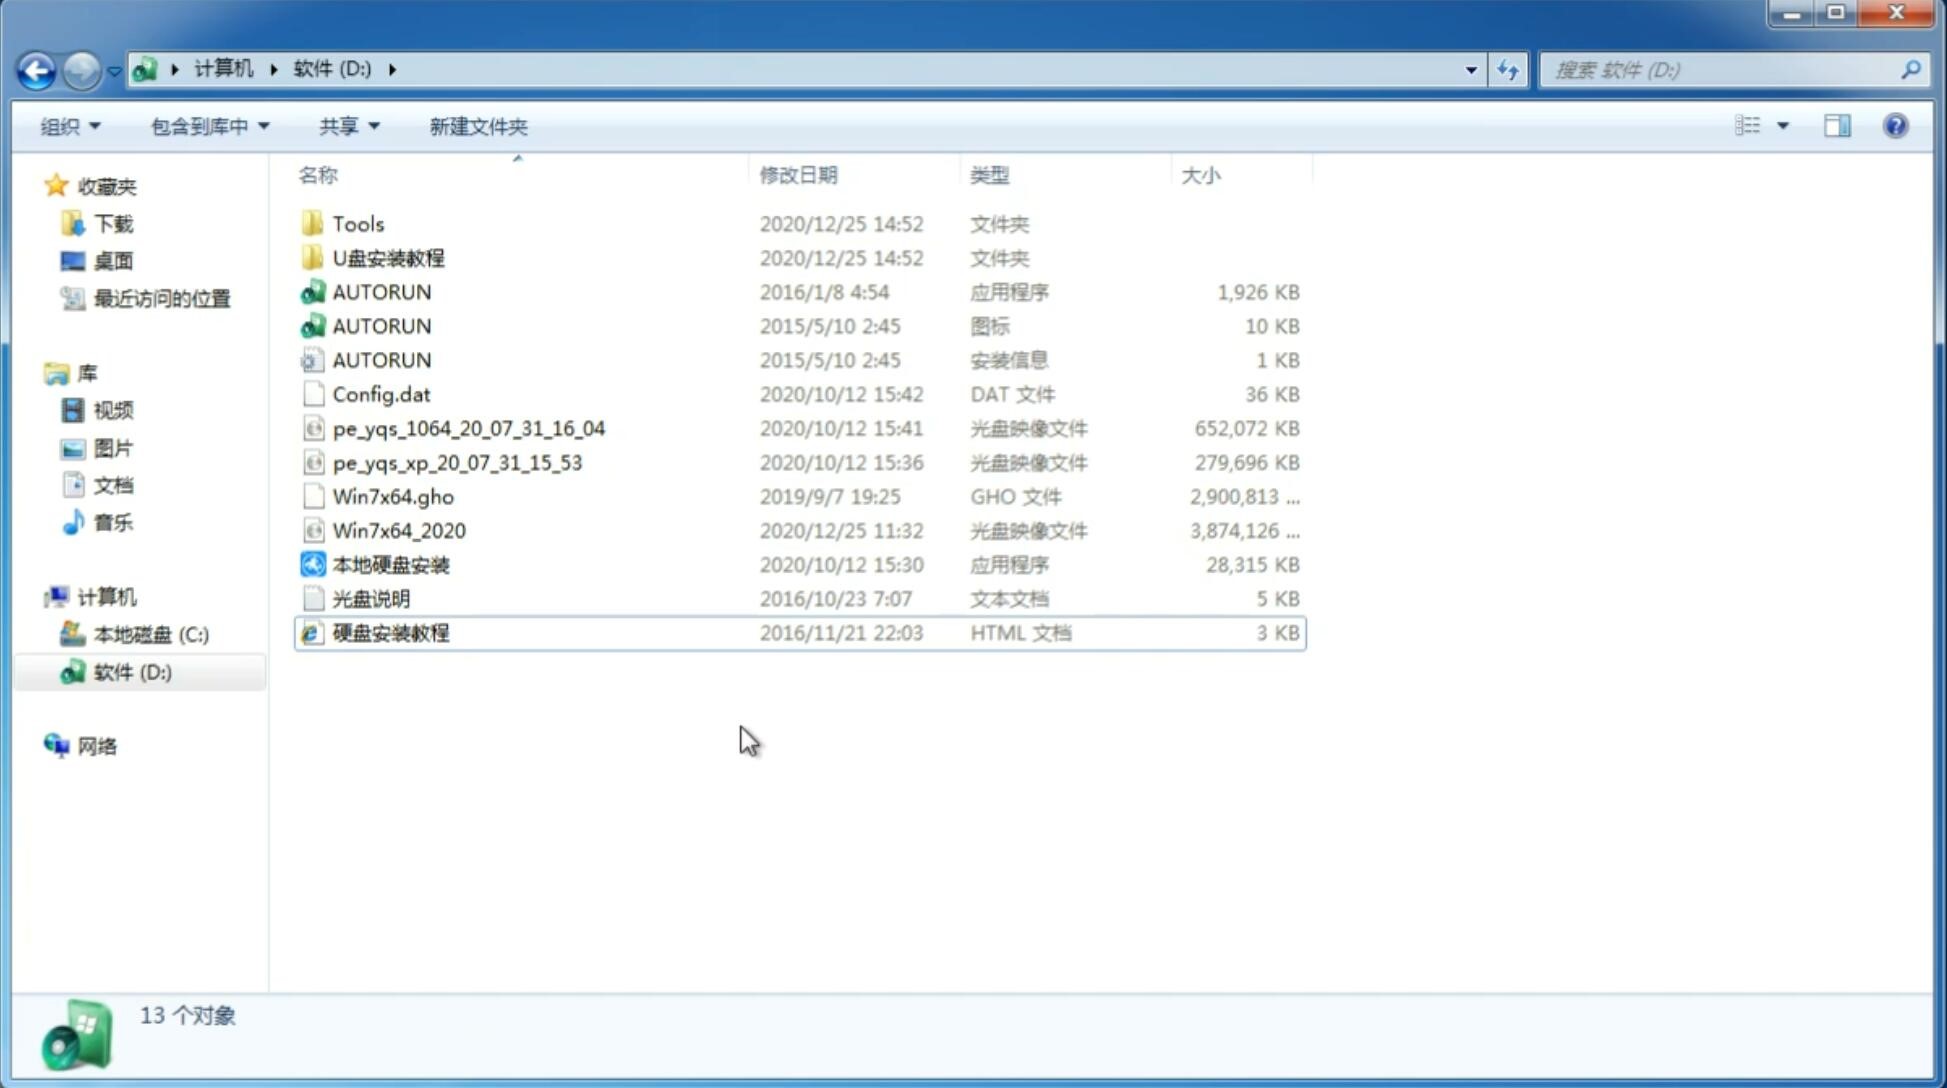Select 软件 (D:) drive in sidebar
This screenshot has width=1947, height=1088.
[x=132, y=671]
